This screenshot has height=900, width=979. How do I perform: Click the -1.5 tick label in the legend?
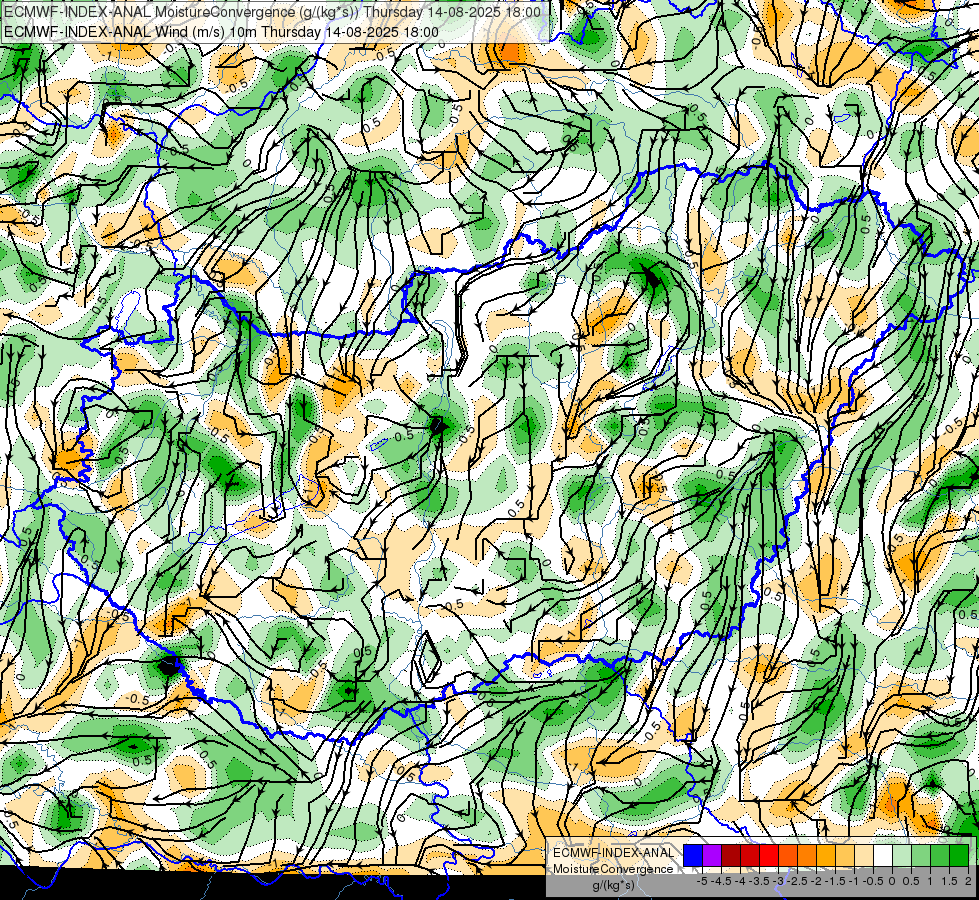click(x=835, y=881)
